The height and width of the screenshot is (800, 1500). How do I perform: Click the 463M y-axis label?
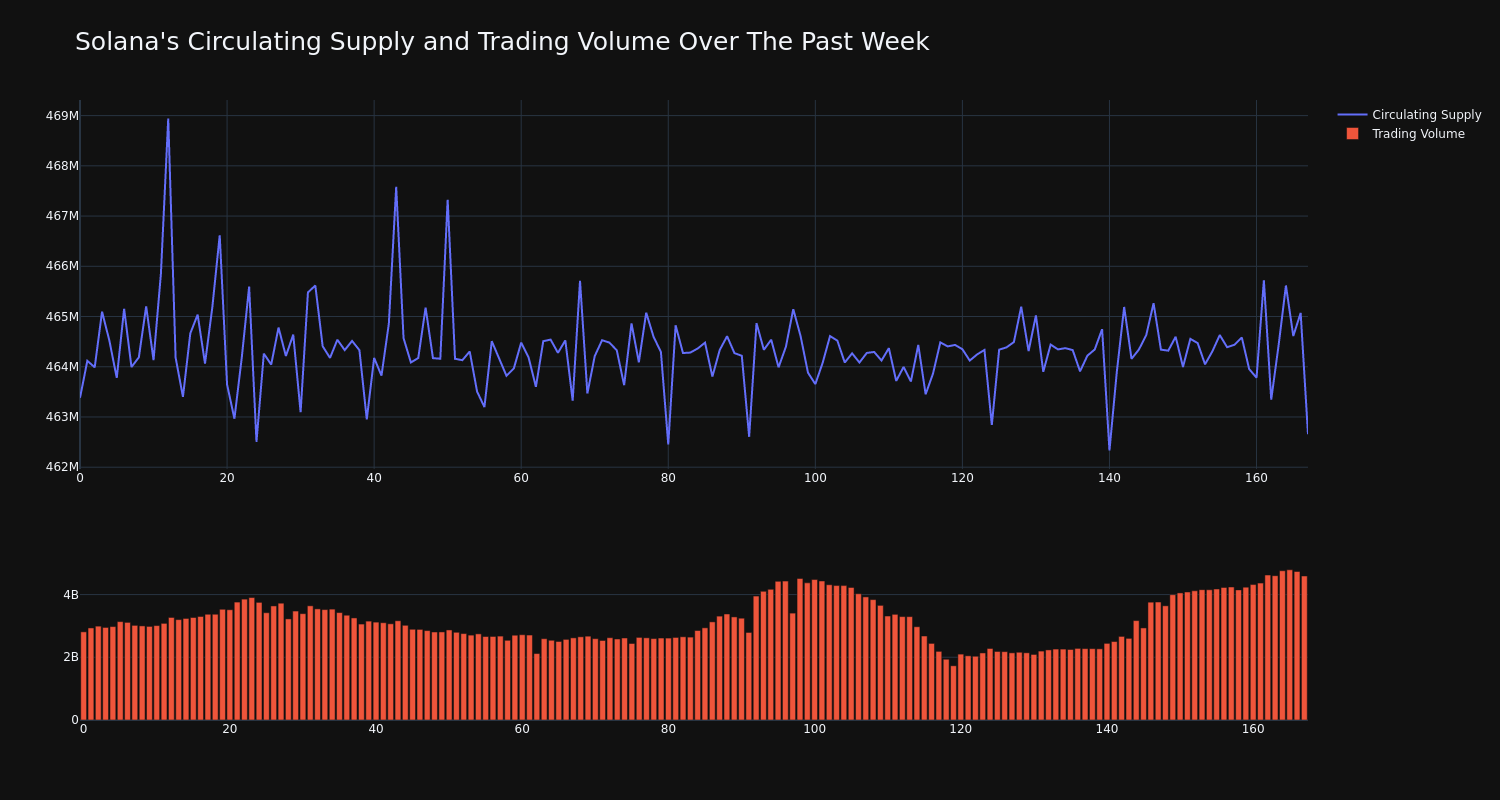tap(62, 417)
